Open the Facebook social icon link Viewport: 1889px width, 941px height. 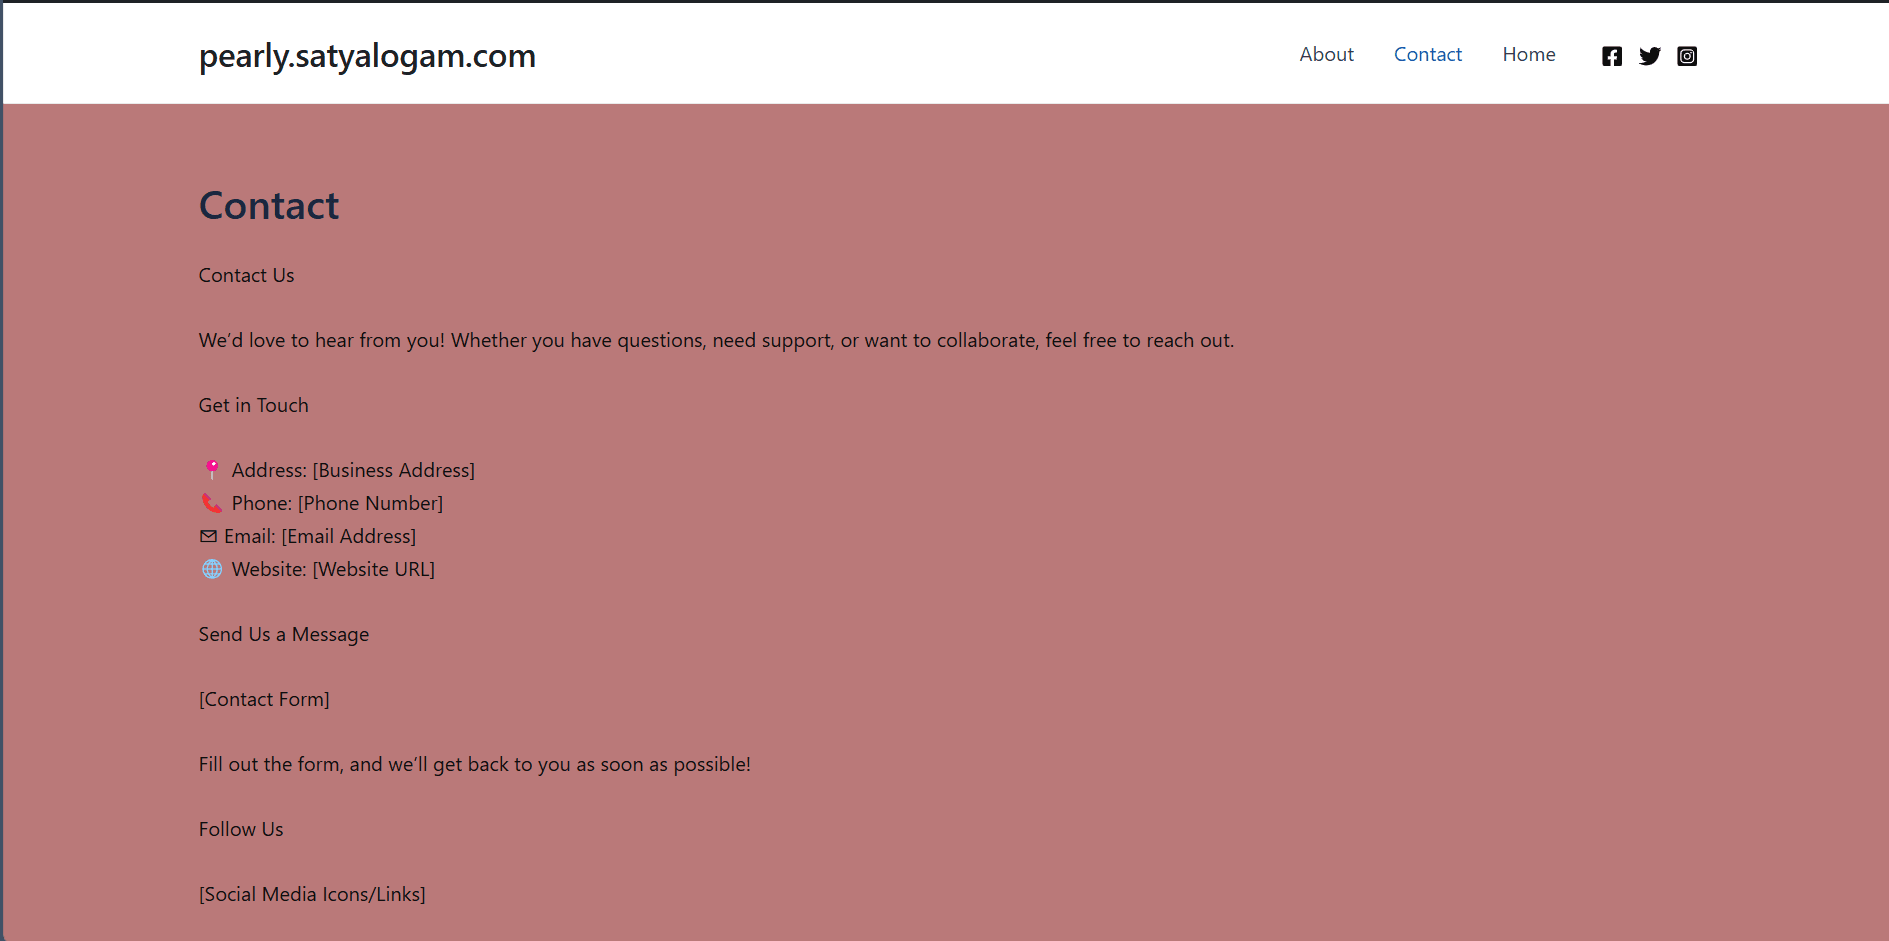pos(1612,56)
